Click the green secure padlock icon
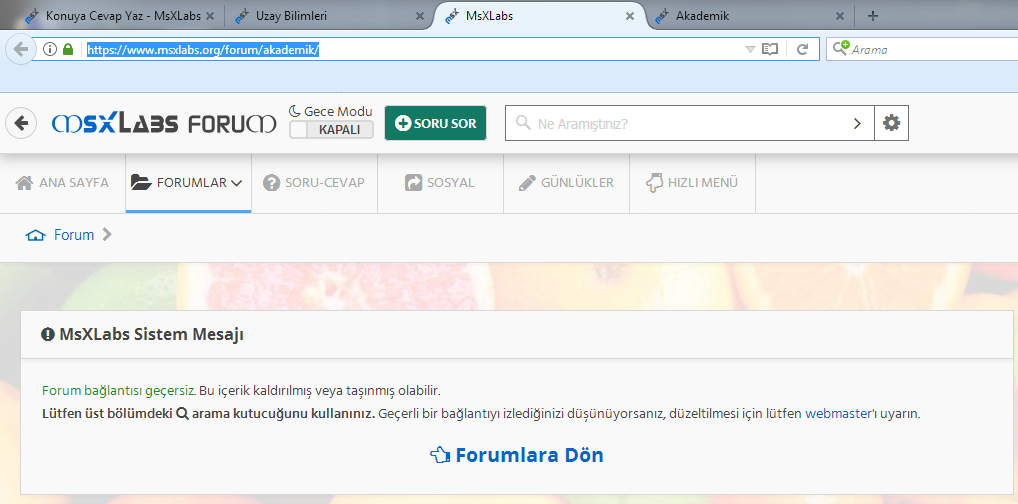This screenshot has width=1018, height=504. click(x=68, y=49)
